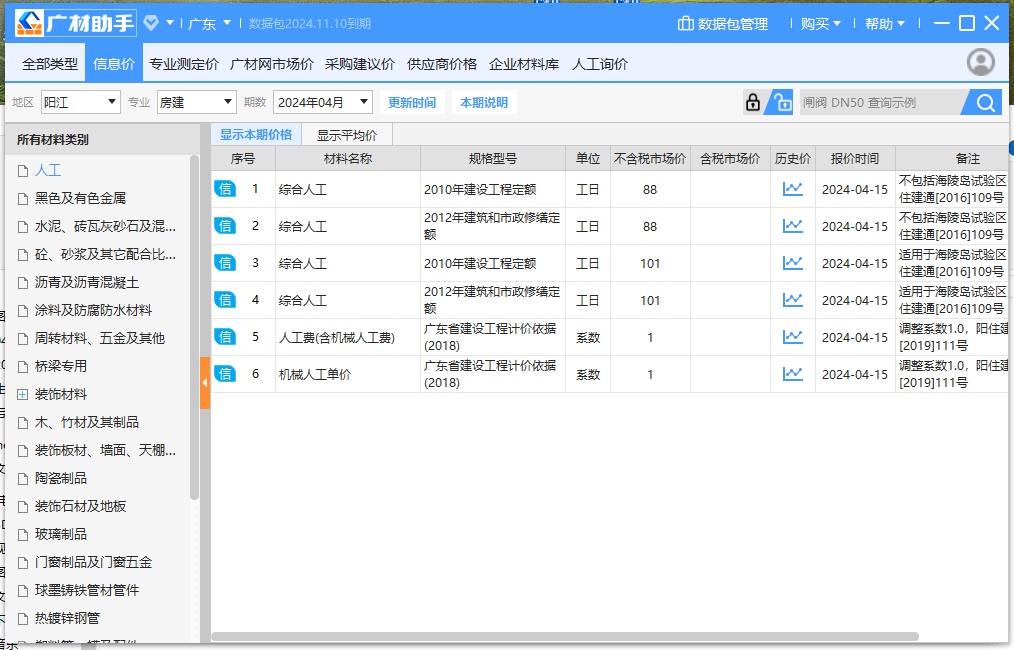The width and height of the screenshot is (1014, 650).
Task: Select 沥青及沥青混凝土 category
Action: pos(87,282)
